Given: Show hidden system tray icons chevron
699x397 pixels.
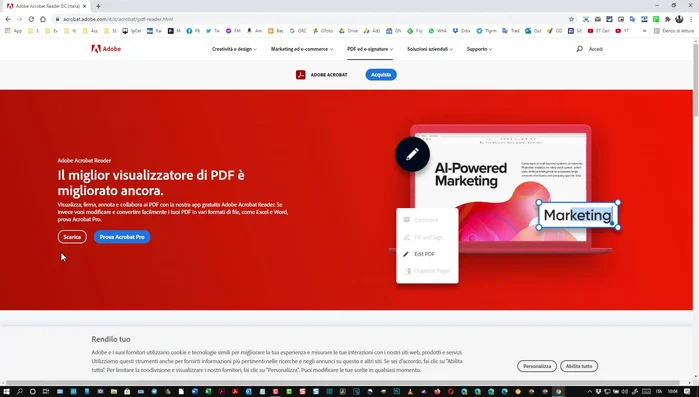Looking at the screenshot, I should pyautogui.click(x=589, y=392).
